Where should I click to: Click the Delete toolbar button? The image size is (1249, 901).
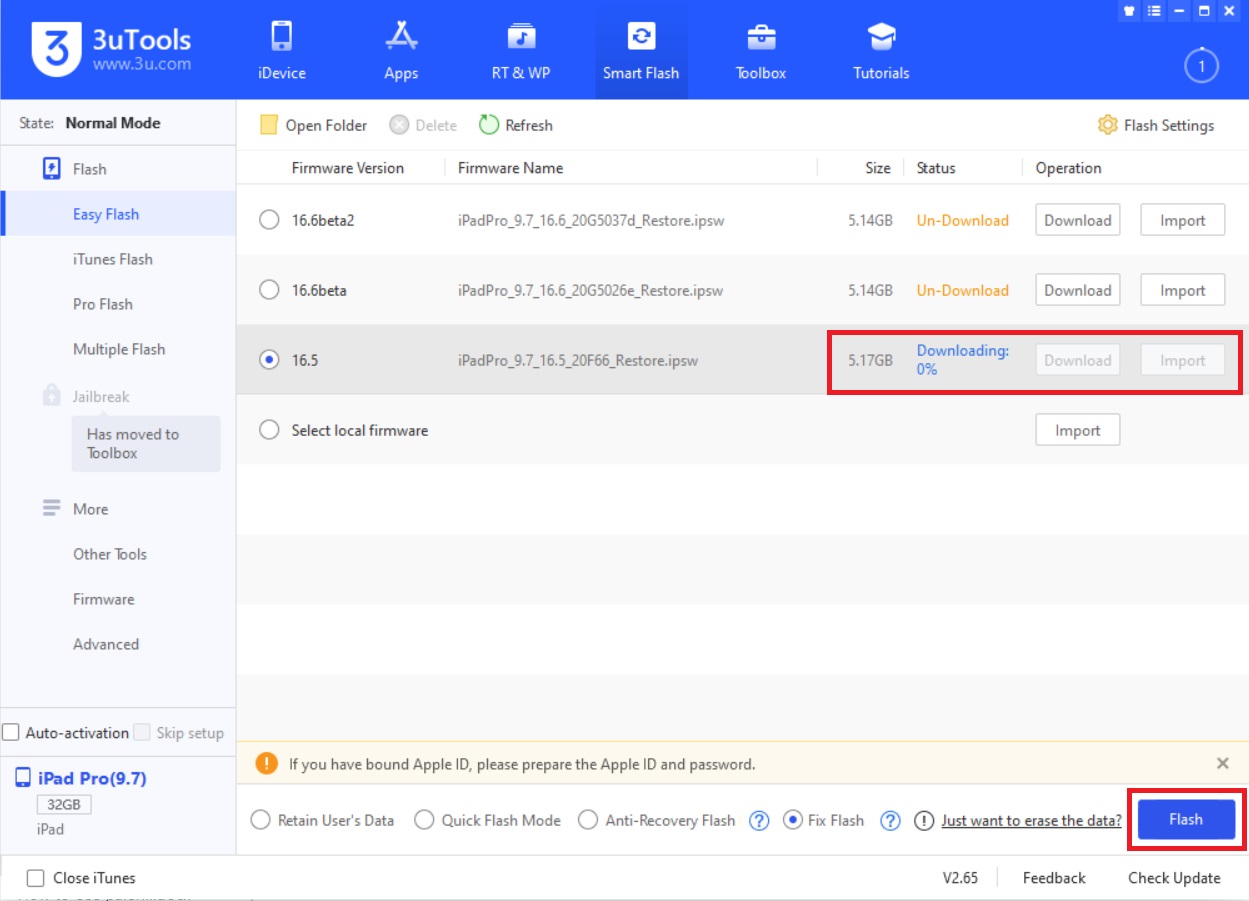[423, 125]
